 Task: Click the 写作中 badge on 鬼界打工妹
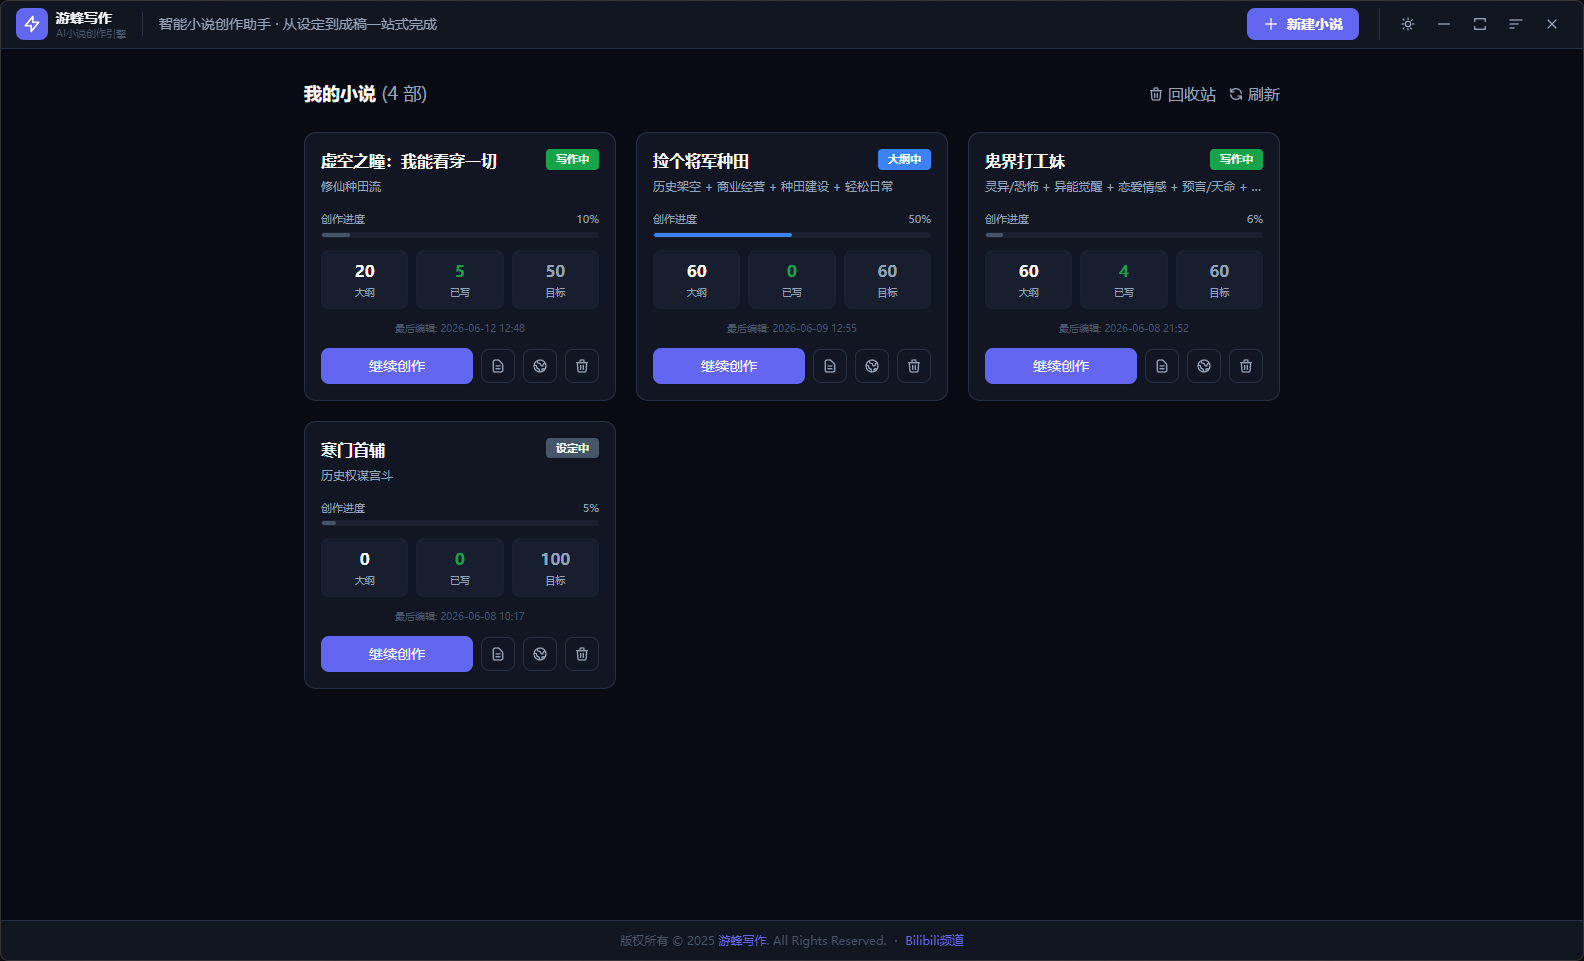[1236, 159]
